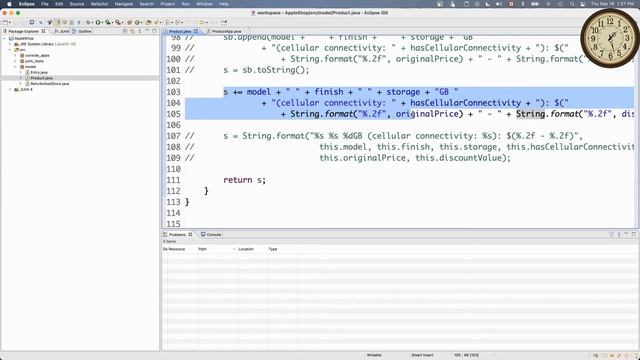Click the Debug toolbar icon
640x360 pixels.
[x=88, y=22]
